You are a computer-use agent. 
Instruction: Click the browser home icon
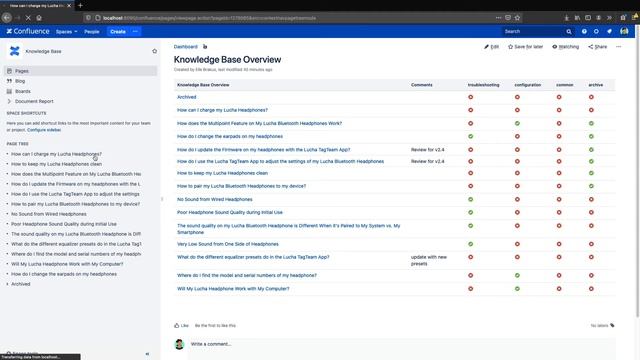[39, 18]
